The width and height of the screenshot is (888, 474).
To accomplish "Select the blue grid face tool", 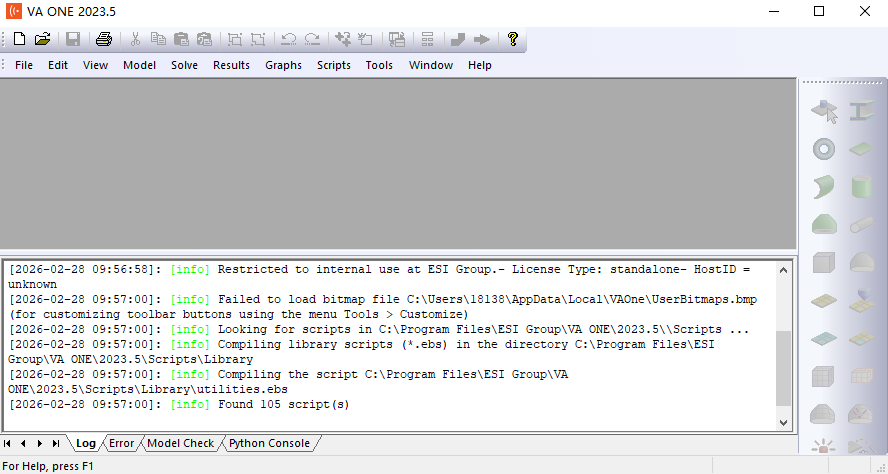I will pyautogui.click(x=824, y=339).
